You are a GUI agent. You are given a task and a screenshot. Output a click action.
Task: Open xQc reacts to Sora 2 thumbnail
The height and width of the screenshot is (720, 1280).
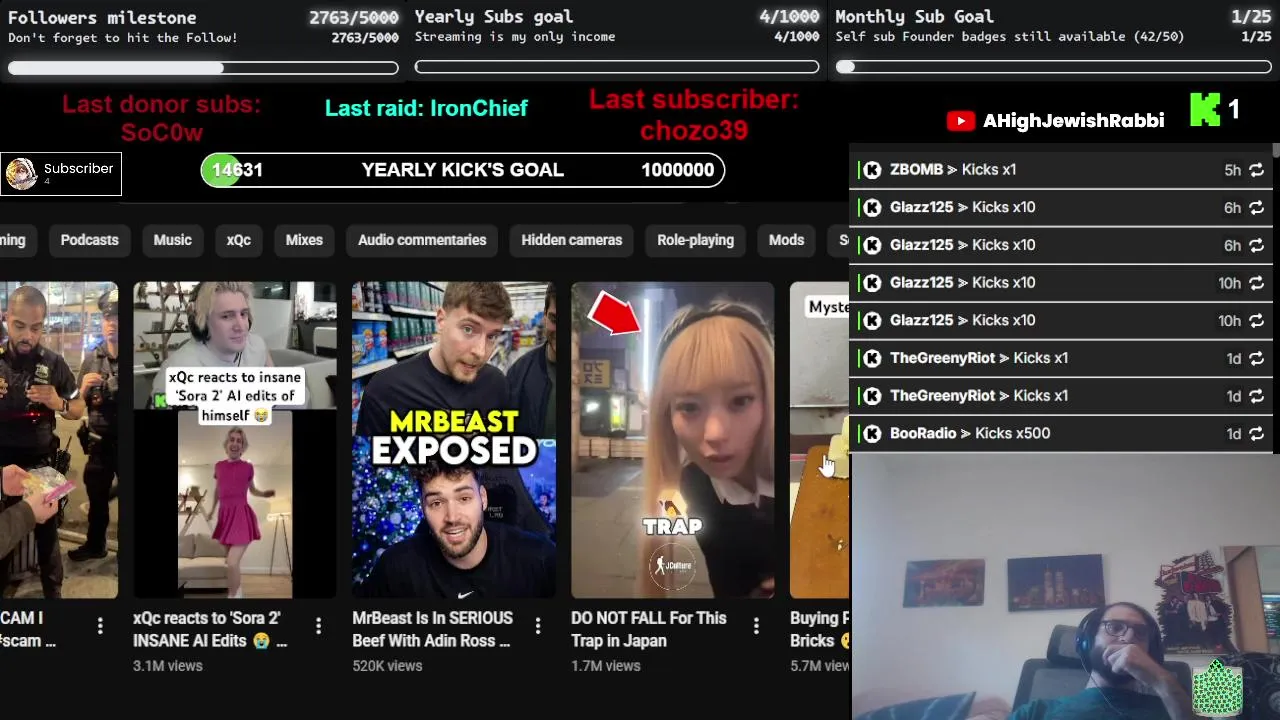pyautogui.click(x=235, y=440)
